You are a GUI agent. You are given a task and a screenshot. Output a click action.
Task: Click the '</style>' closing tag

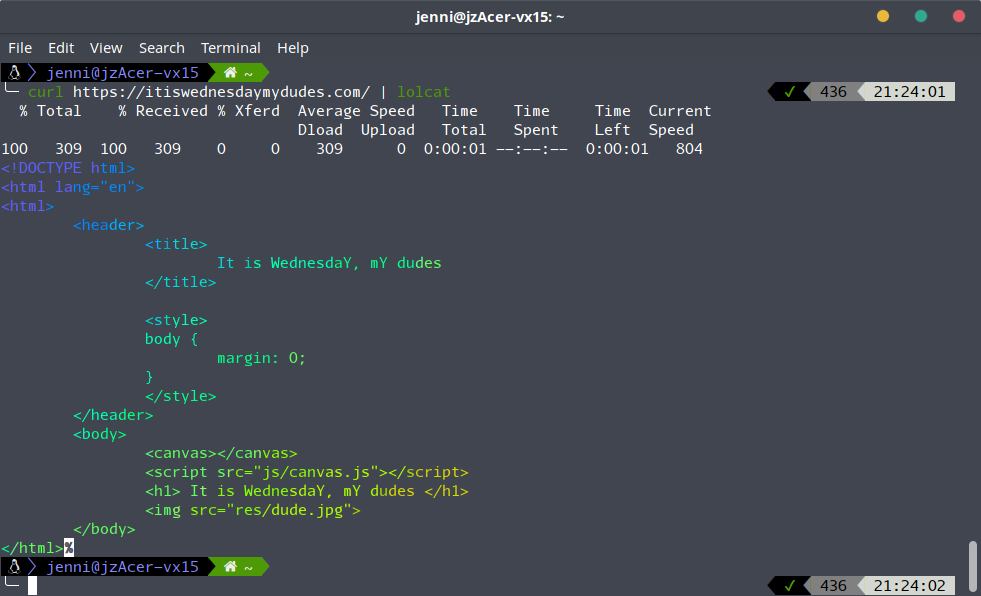(x=180, y=396)
